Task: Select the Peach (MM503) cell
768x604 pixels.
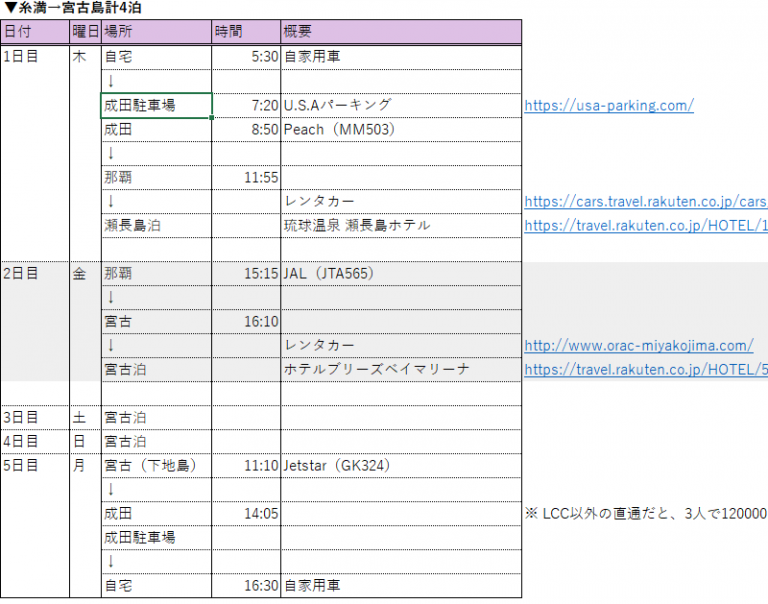Action: [x=400, y=129]
